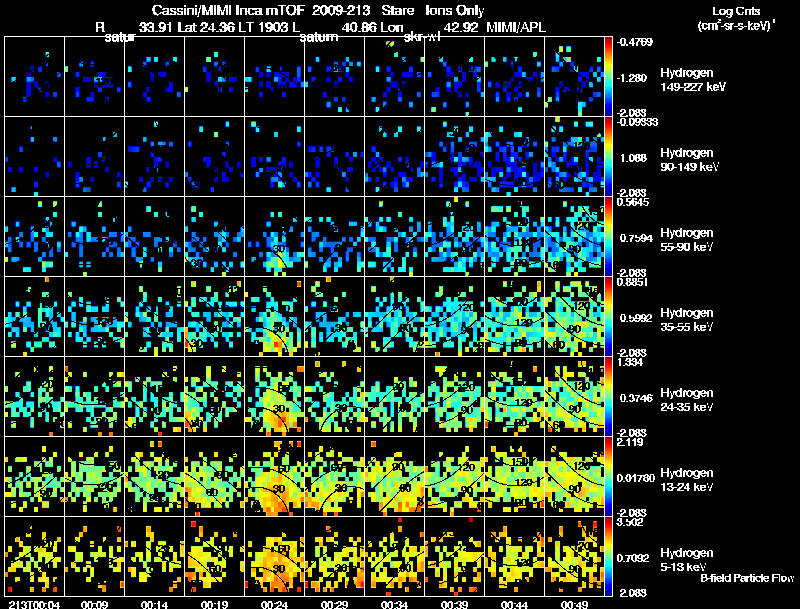Click the 'Hydrogen 149-227 keV' row label

click(x=692, y=80)
